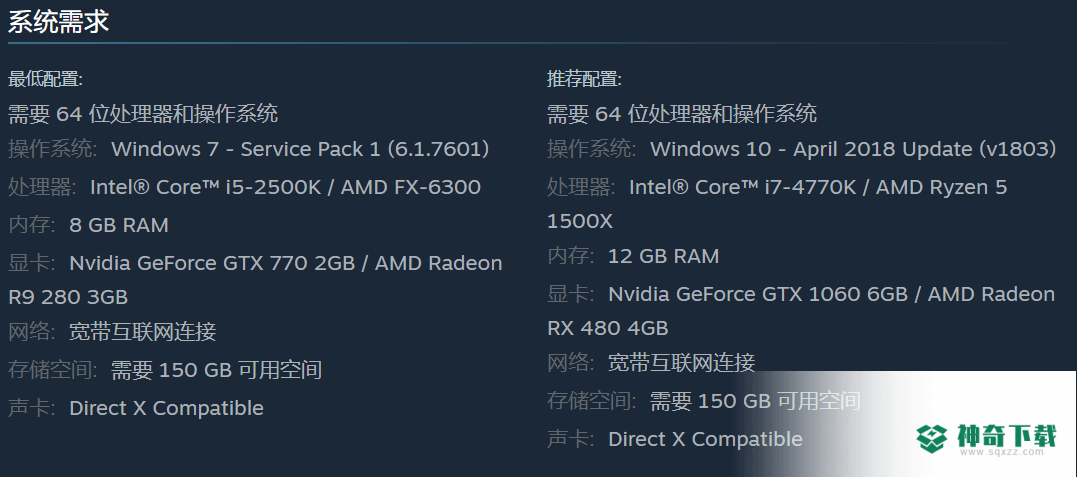Select the 12 GB RAM recommended memory text
Viewport: 1077px width, 477px height.
point(664,256)
